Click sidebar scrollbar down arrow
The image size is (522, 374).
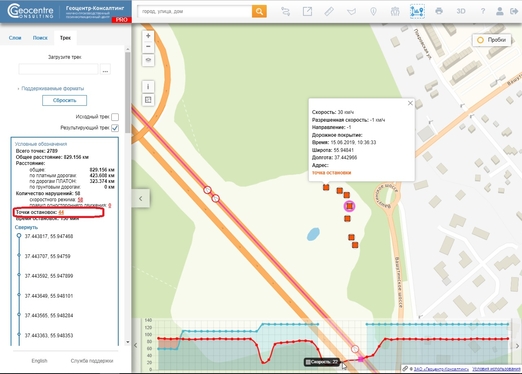point(127,342)
